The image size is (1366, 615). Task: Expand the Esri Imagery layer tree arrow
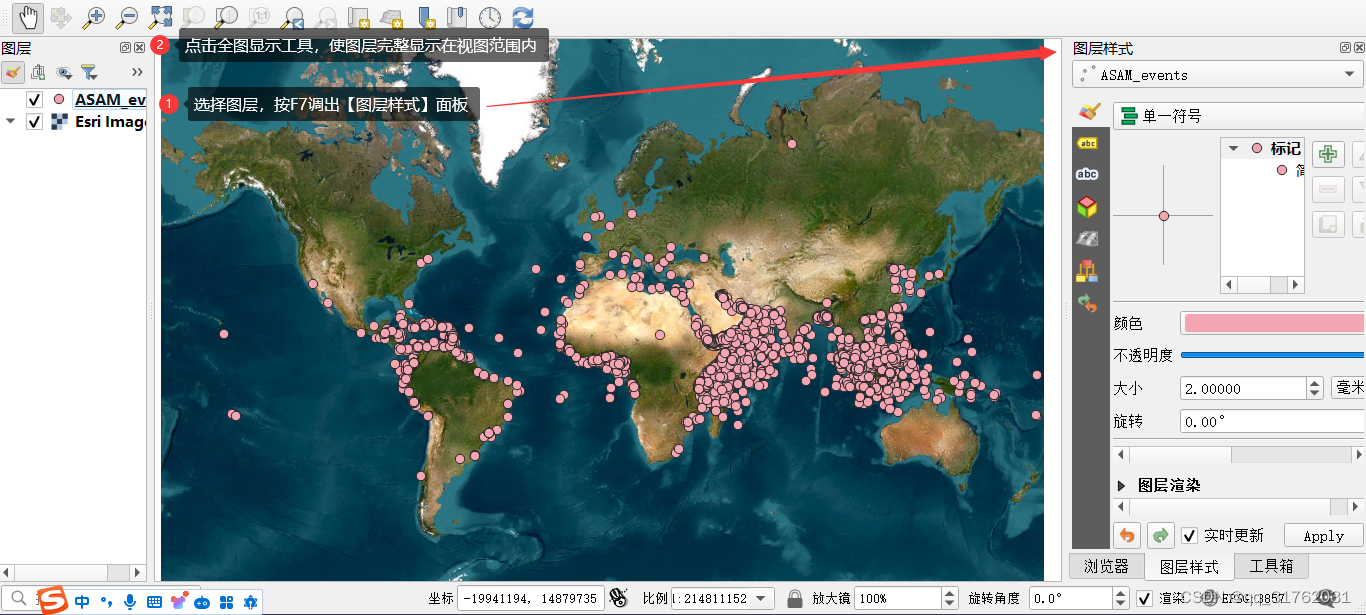point(11,121)
